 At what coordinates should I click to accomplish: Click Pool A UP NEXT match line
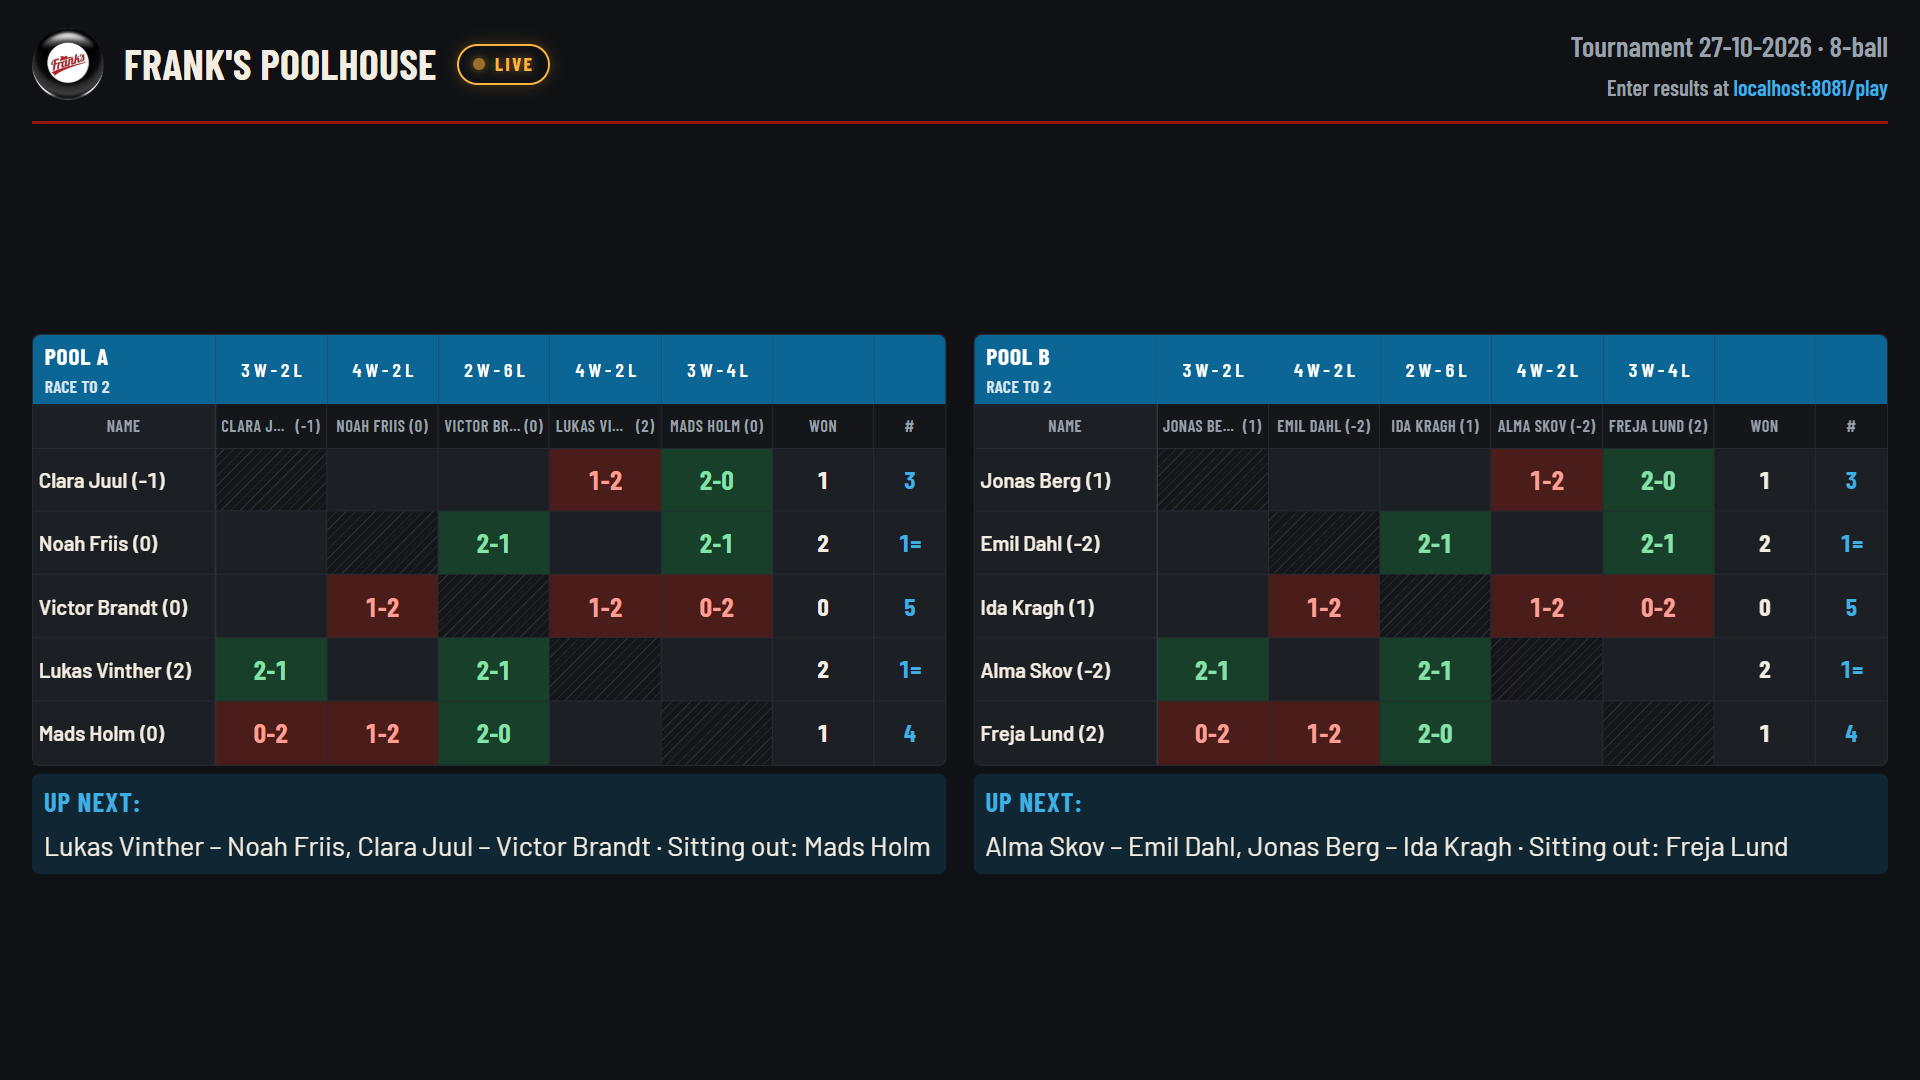point(487,847)
